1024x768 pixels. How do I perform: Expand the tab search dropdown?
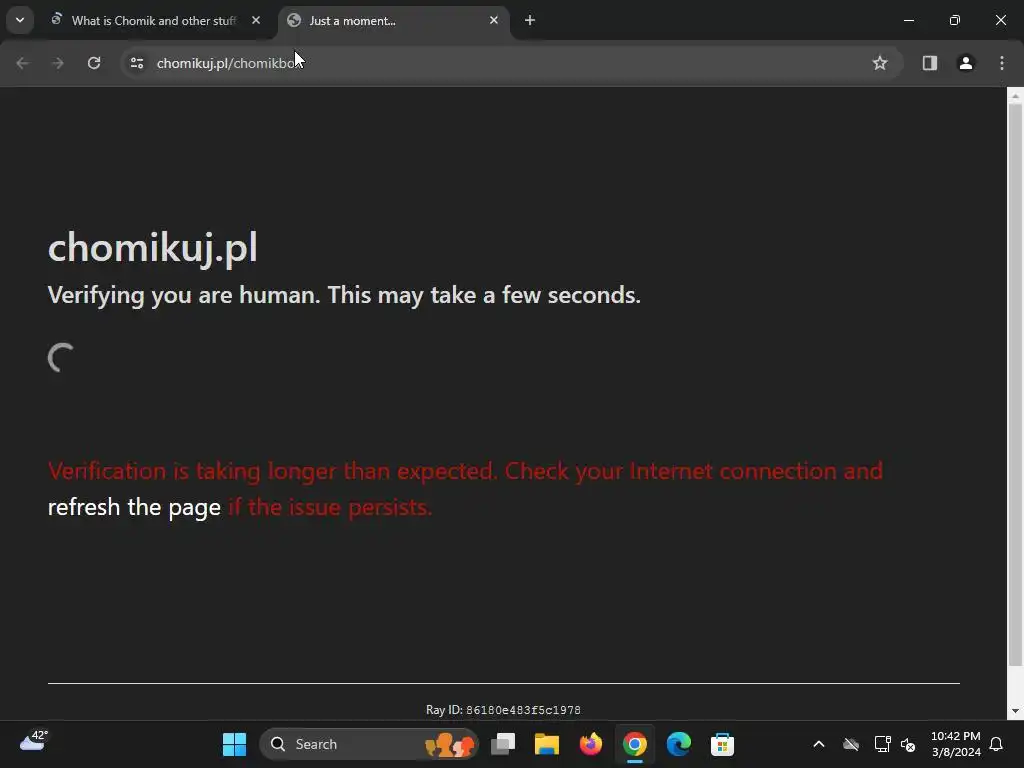(20, 20)
